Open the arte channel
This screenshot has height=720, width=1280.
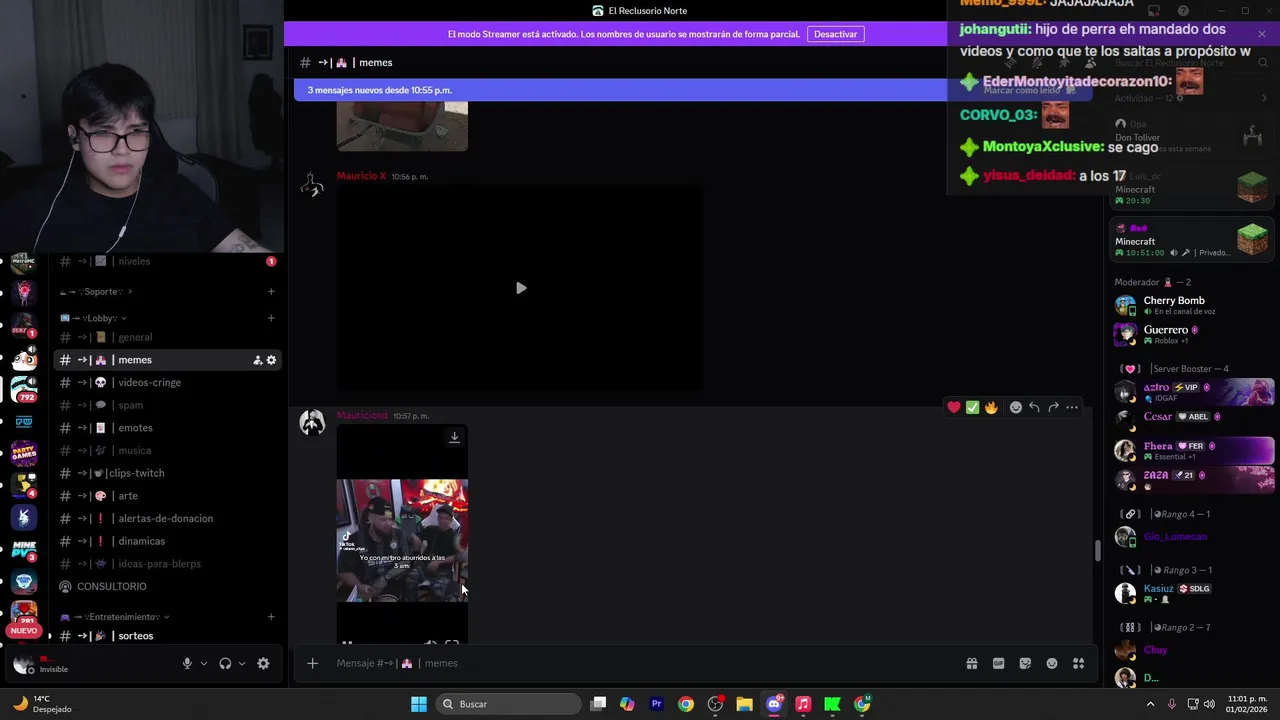[x=167, y=496]
